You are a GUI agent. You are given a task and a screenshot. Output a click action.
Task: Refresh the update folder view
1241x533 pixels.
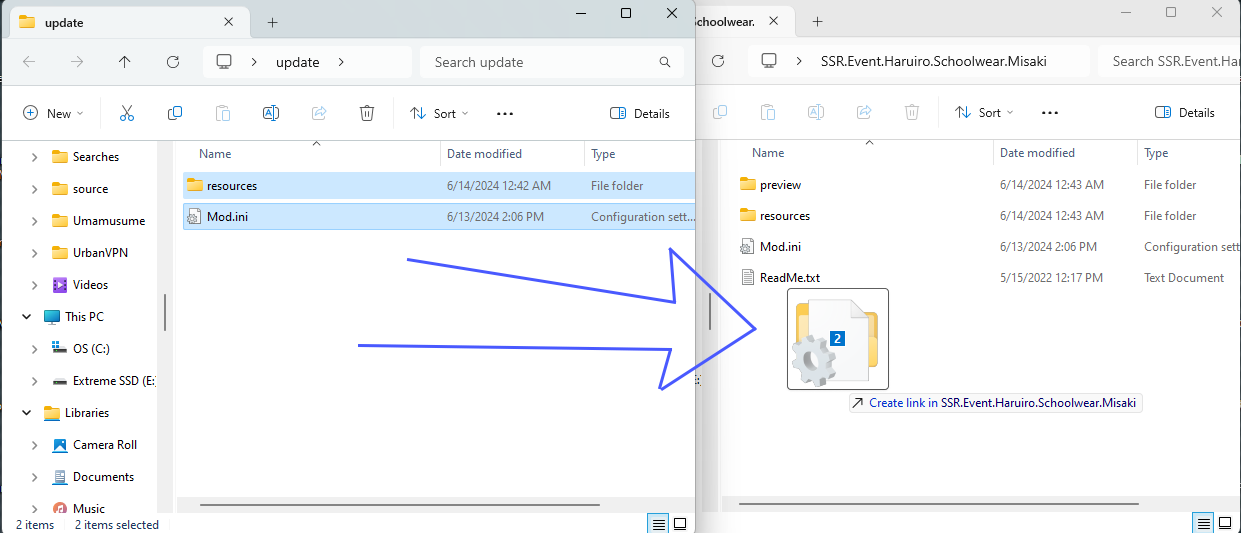[x=172, y=62]
